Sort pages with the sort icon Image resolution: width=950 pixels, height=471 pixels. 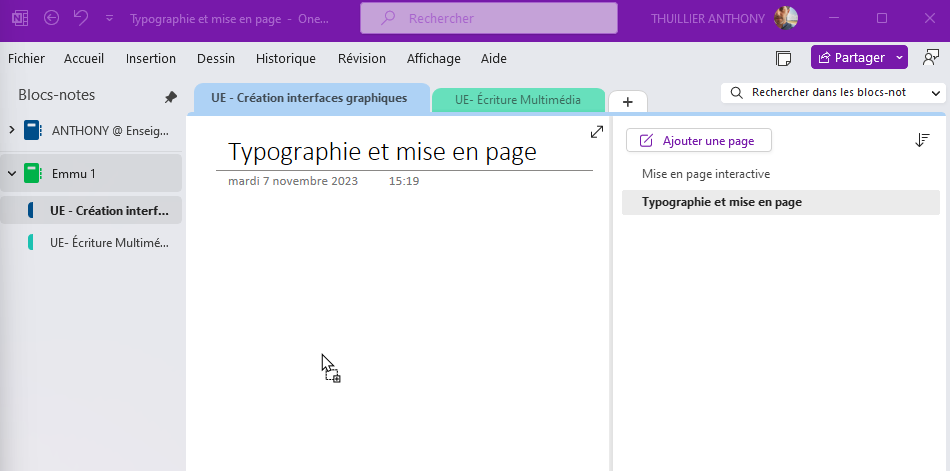pos(922,140)
